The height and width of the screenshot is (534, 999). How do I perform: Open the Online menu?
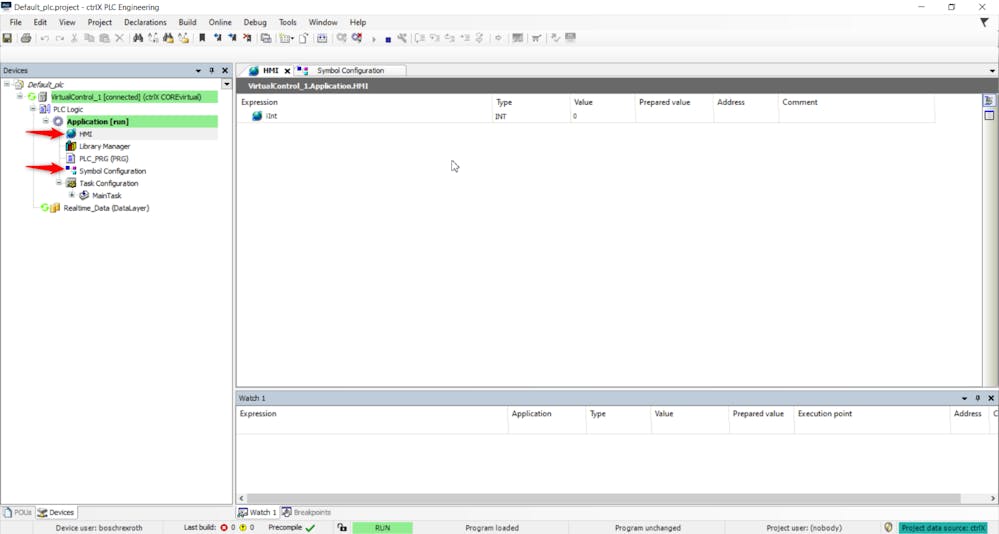[220, 22]
